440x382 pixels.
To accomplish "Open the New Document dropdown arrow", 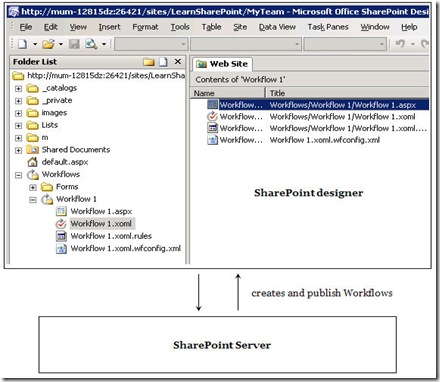I will (x=35, y=44).
